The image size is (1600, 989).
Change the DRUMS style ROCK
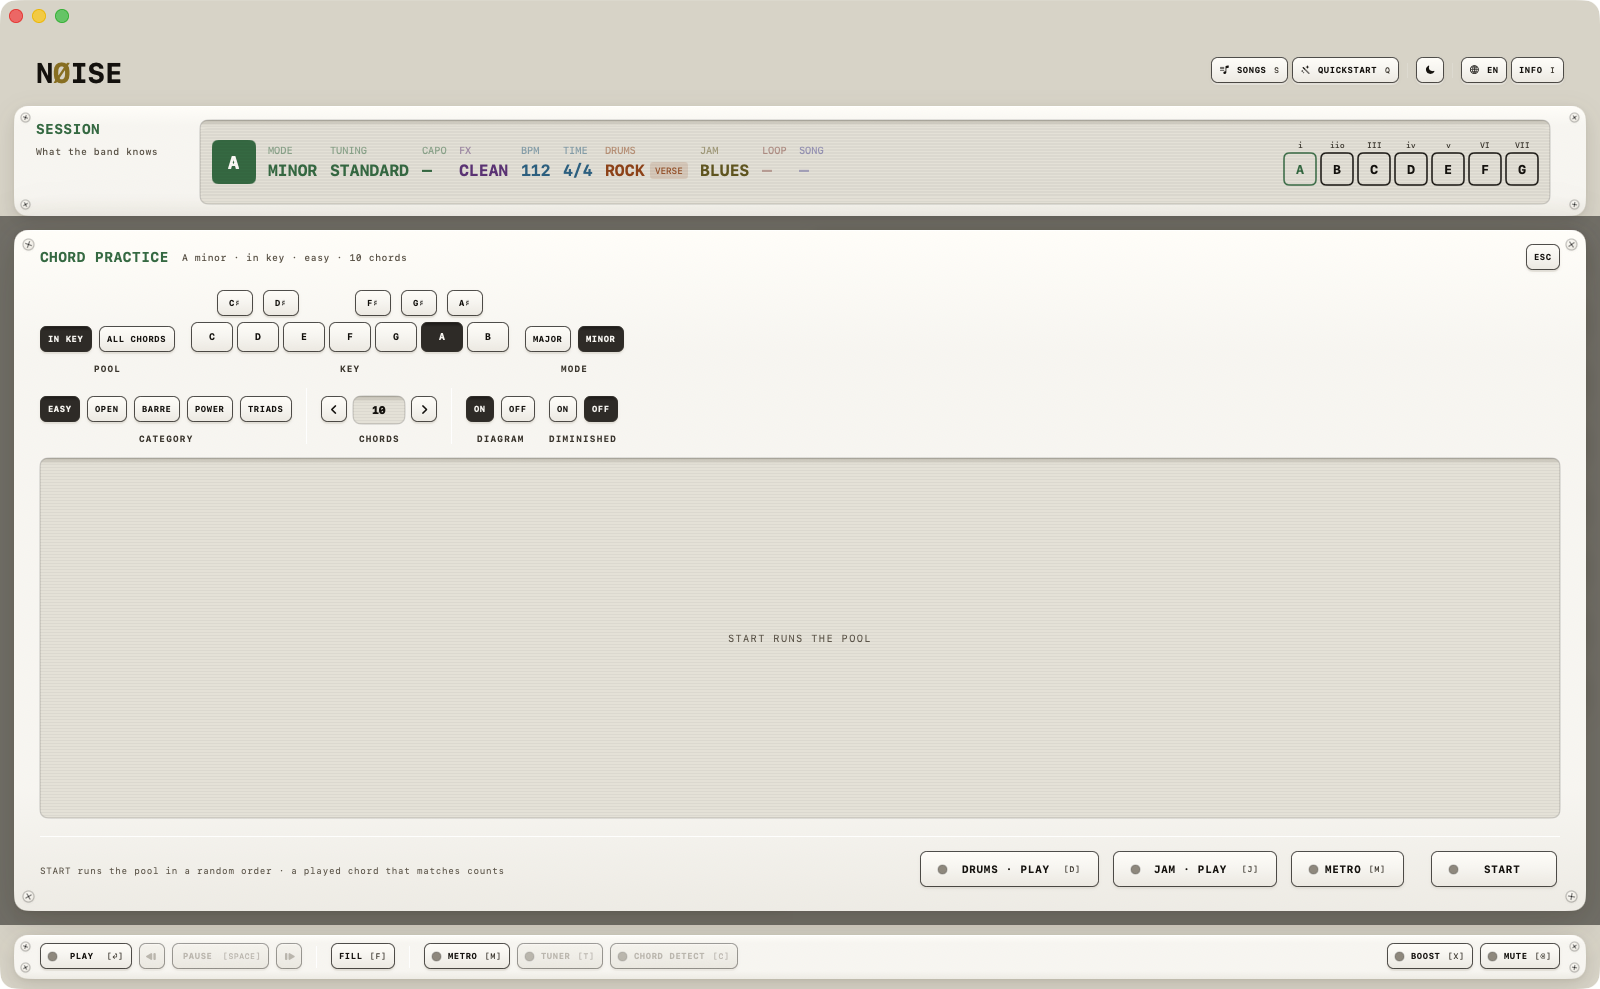point(624,171)
